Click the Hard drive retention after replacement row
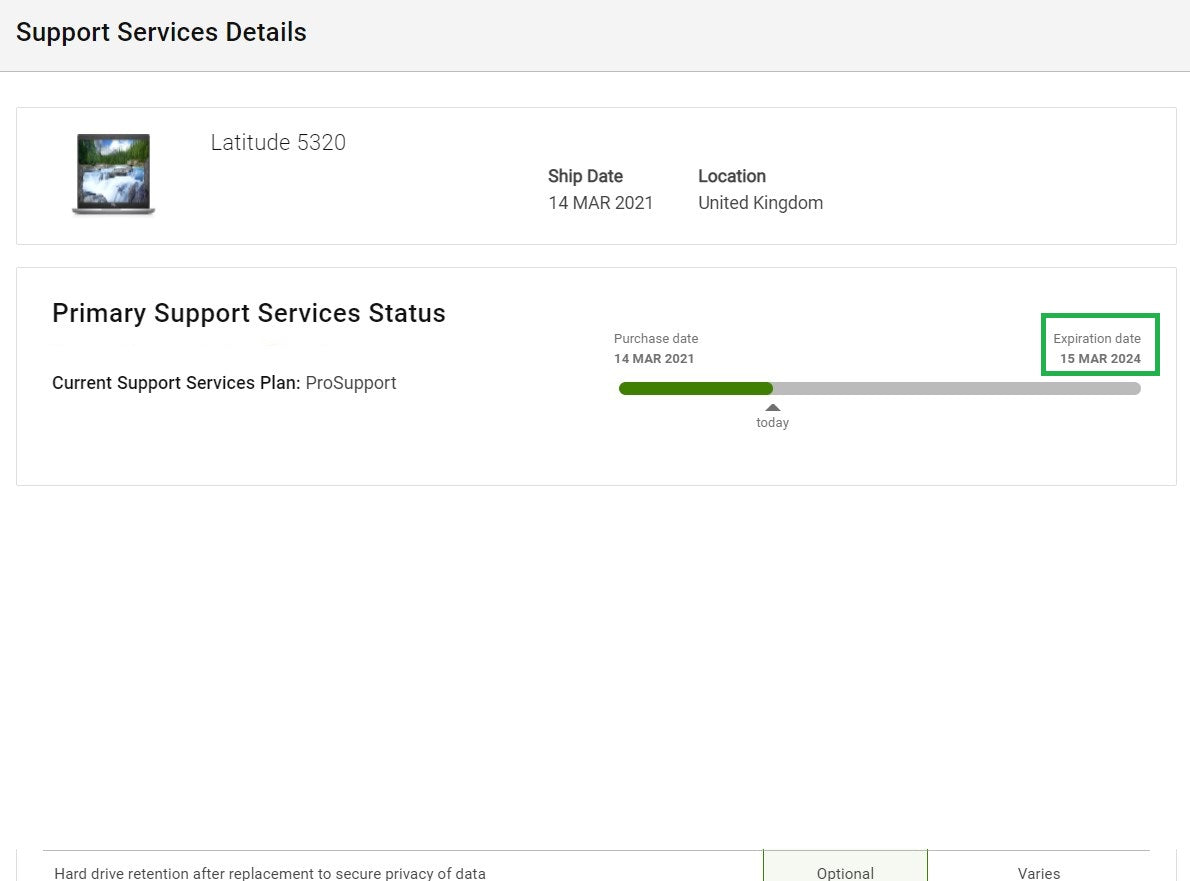 point(597,867)
